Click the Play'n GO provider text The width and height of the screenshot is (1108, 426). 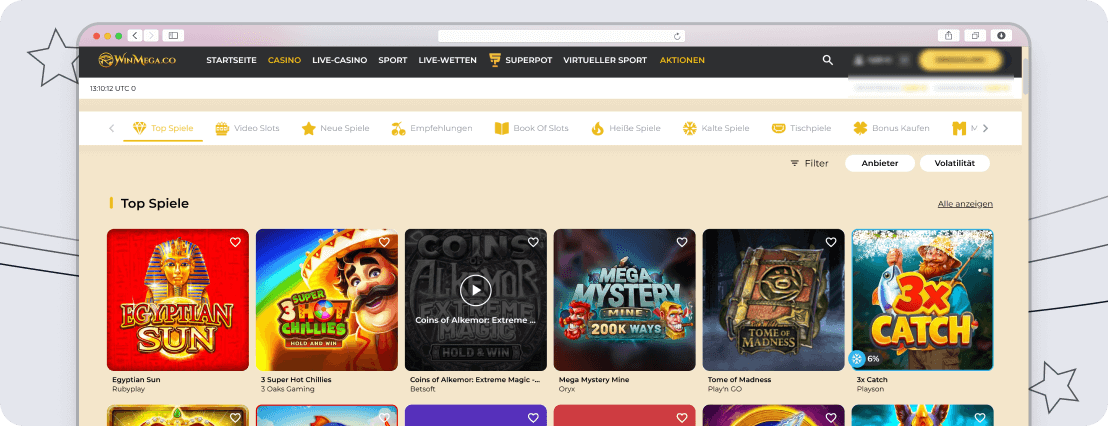pyautogui.click(x=727, y=389)
